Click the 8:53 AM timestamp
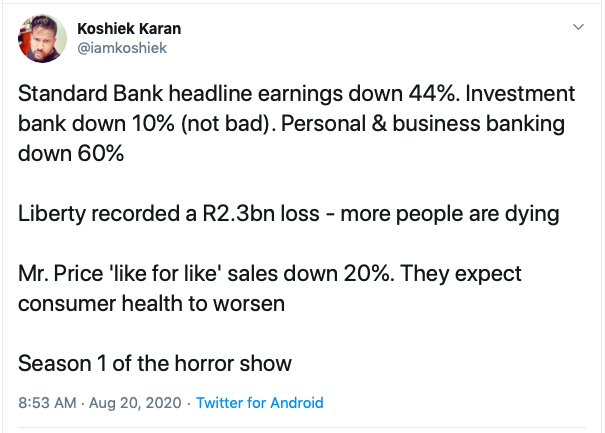This screenshot has width=605, height=433. (47, 403)
